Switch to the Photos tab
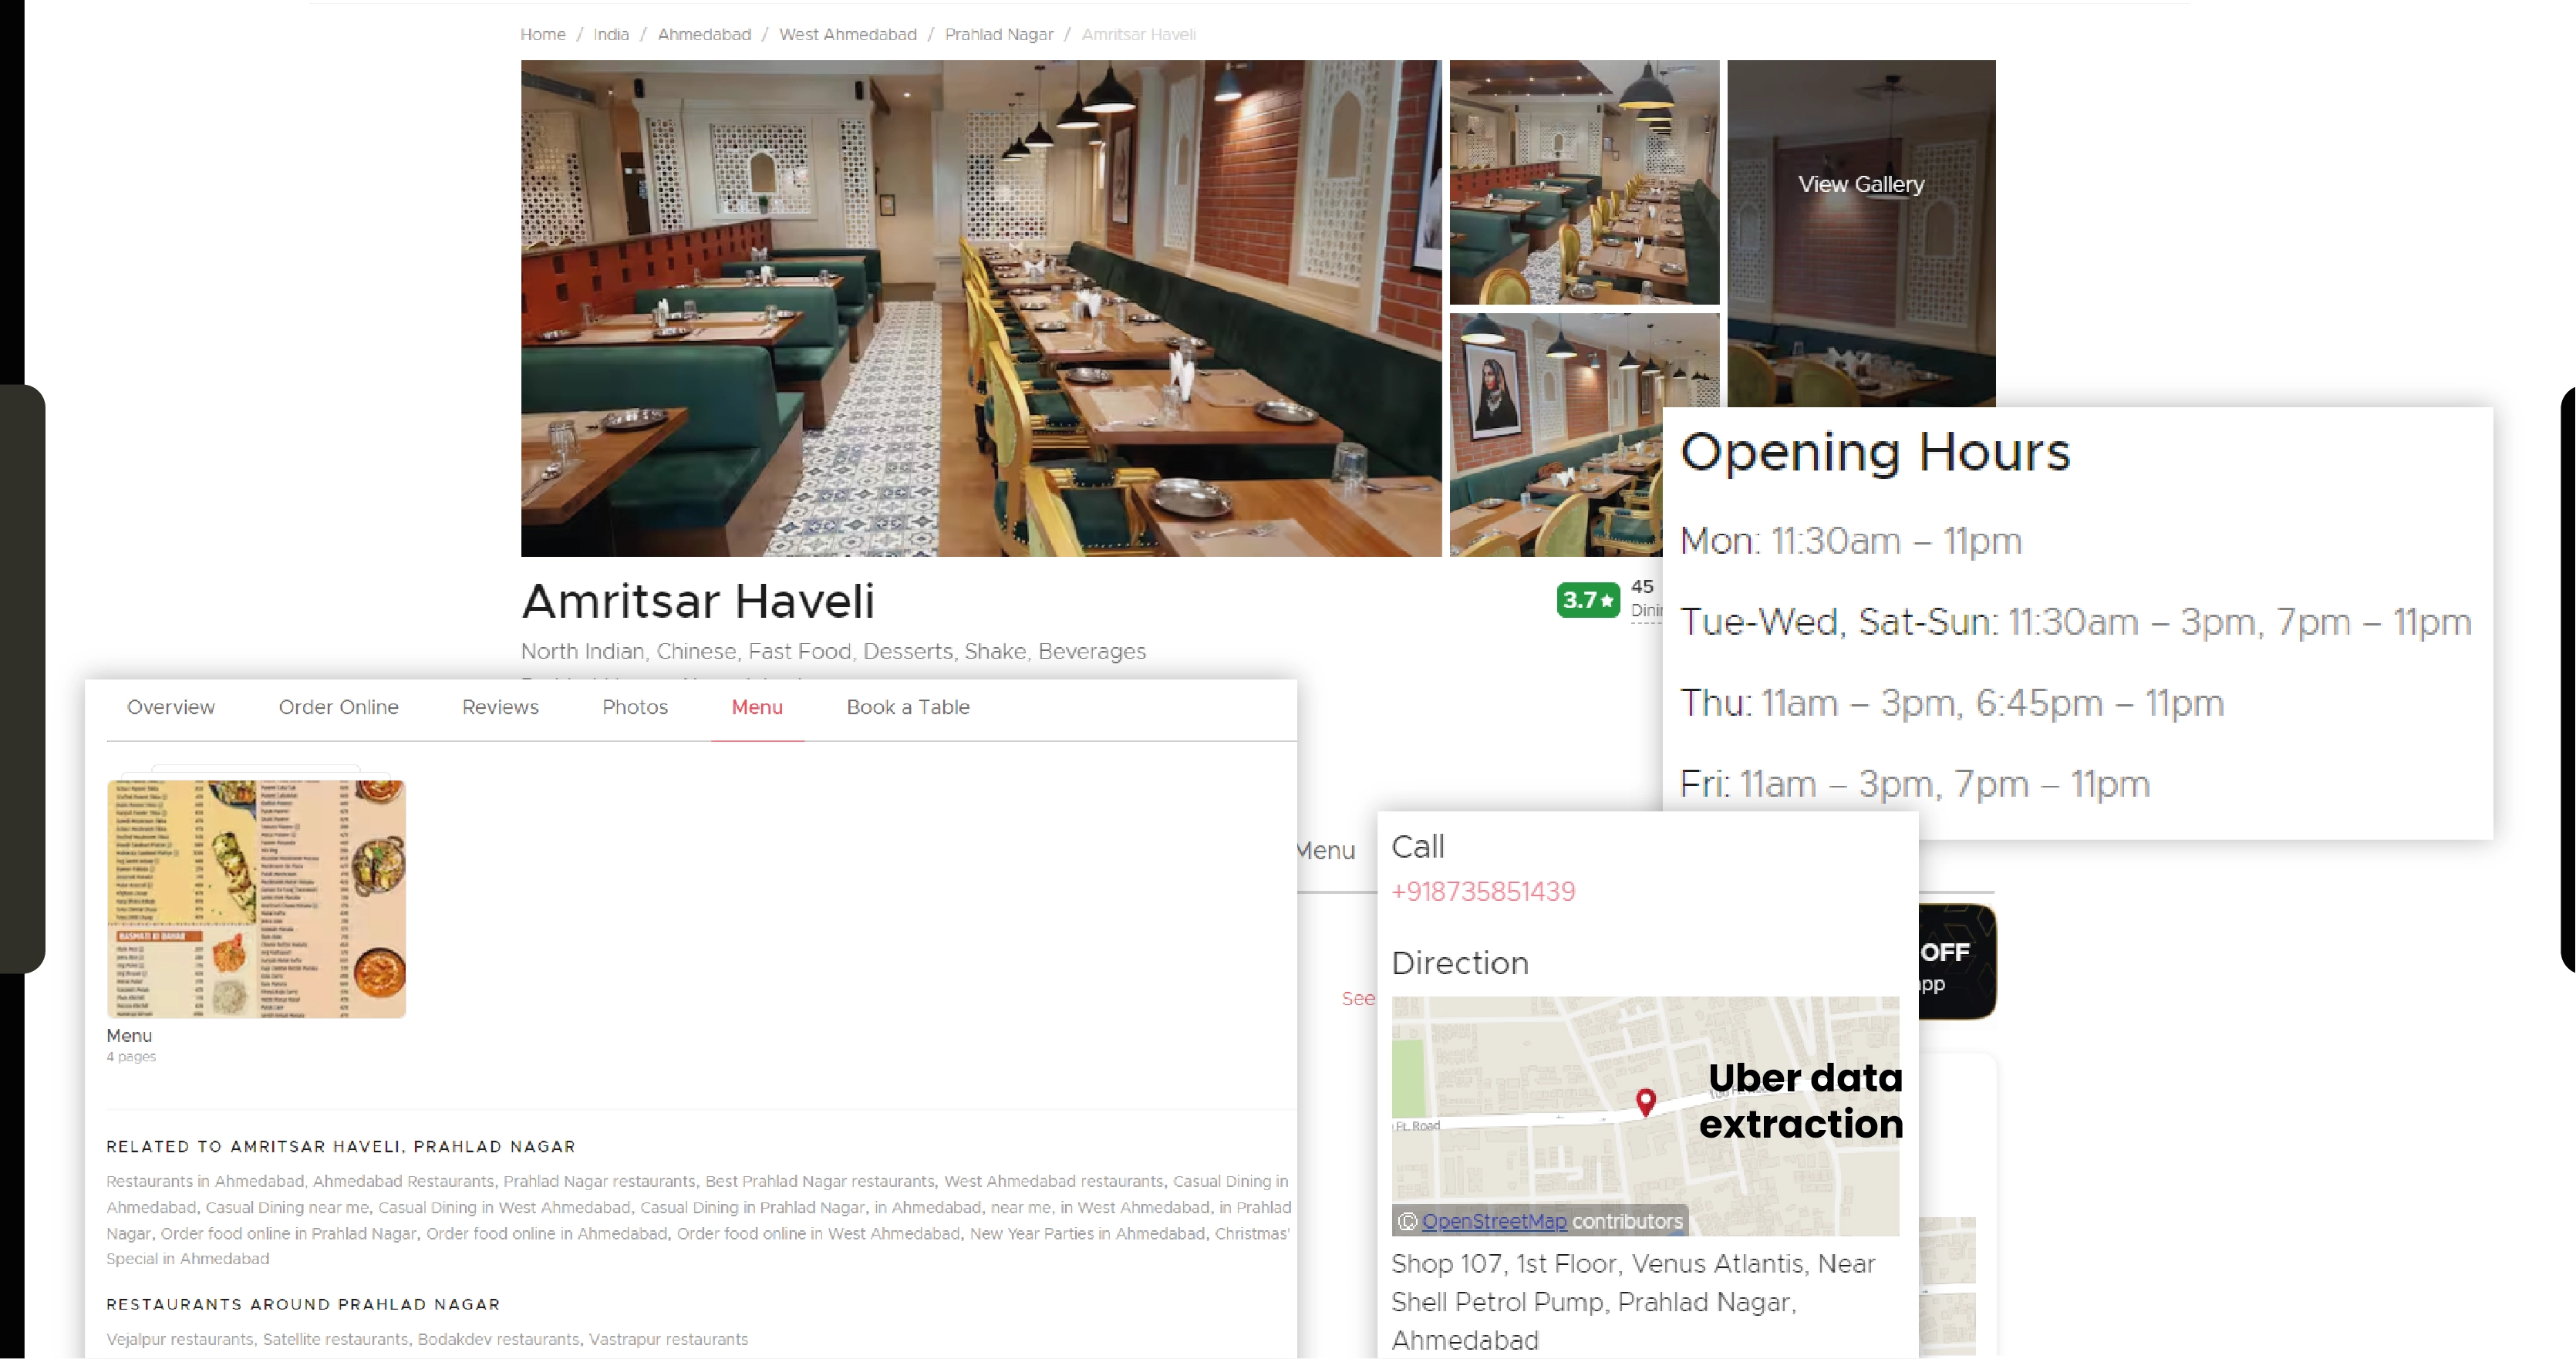Image resolution: width=2576 pixels, height=1359 pixels. [x=632, y=706]
